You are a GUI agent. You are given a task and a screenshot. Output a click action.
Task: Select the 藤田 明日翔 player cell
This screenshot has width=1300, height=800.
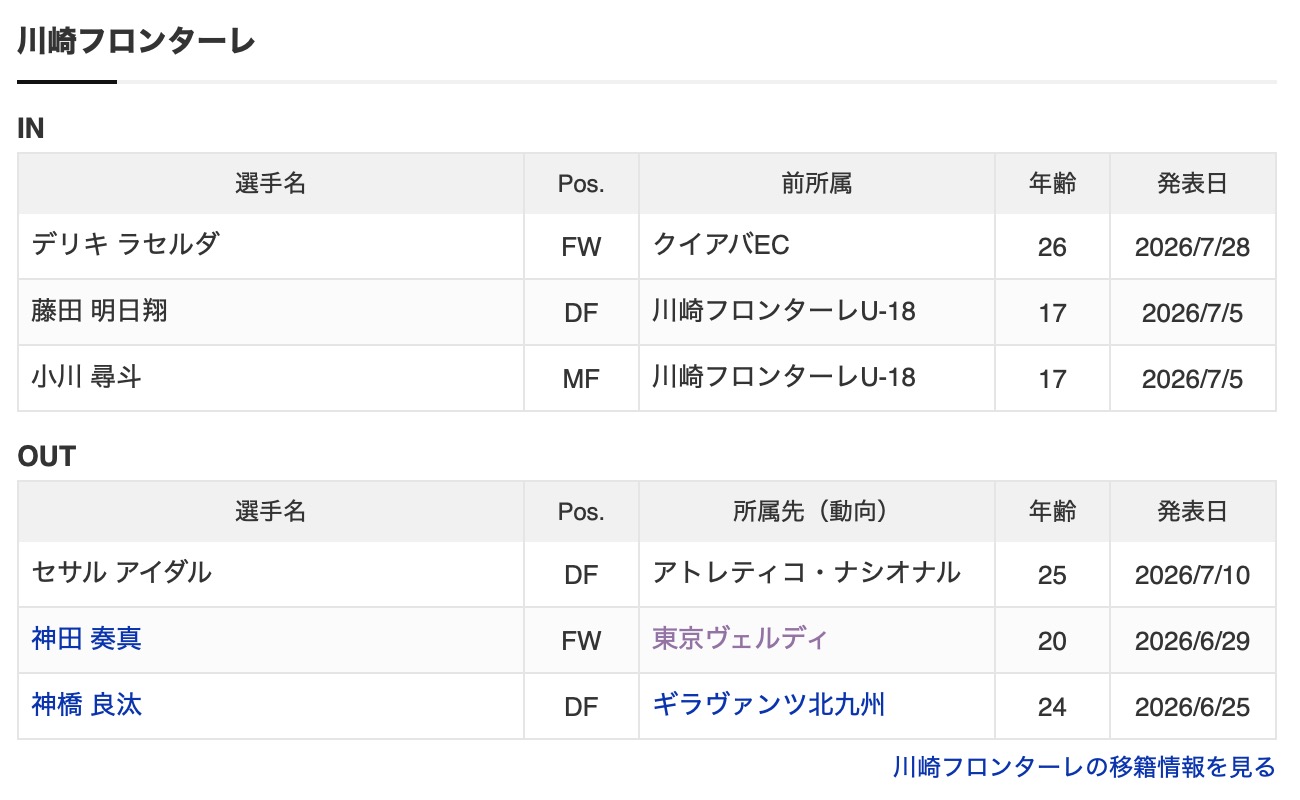tap(271, 312)
